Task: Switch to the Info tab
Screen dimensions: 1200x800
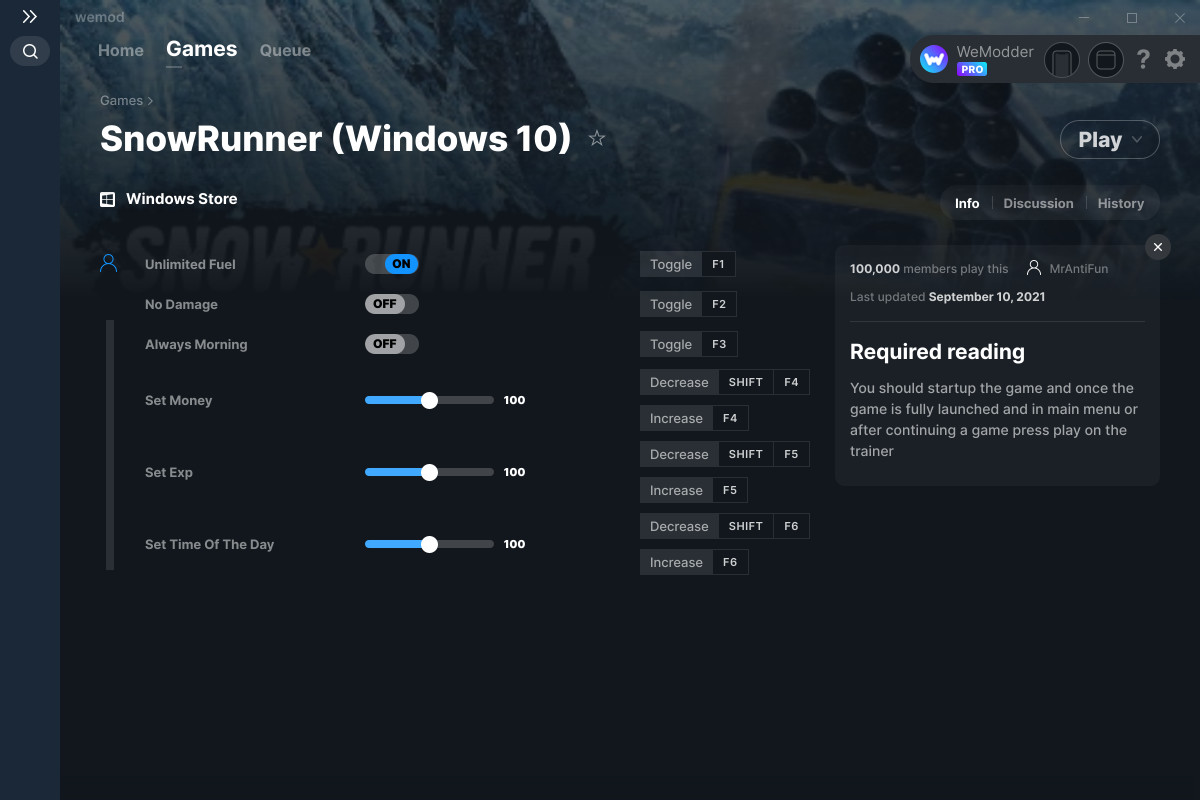Action: pyautogui.click(x=967, y=203)
